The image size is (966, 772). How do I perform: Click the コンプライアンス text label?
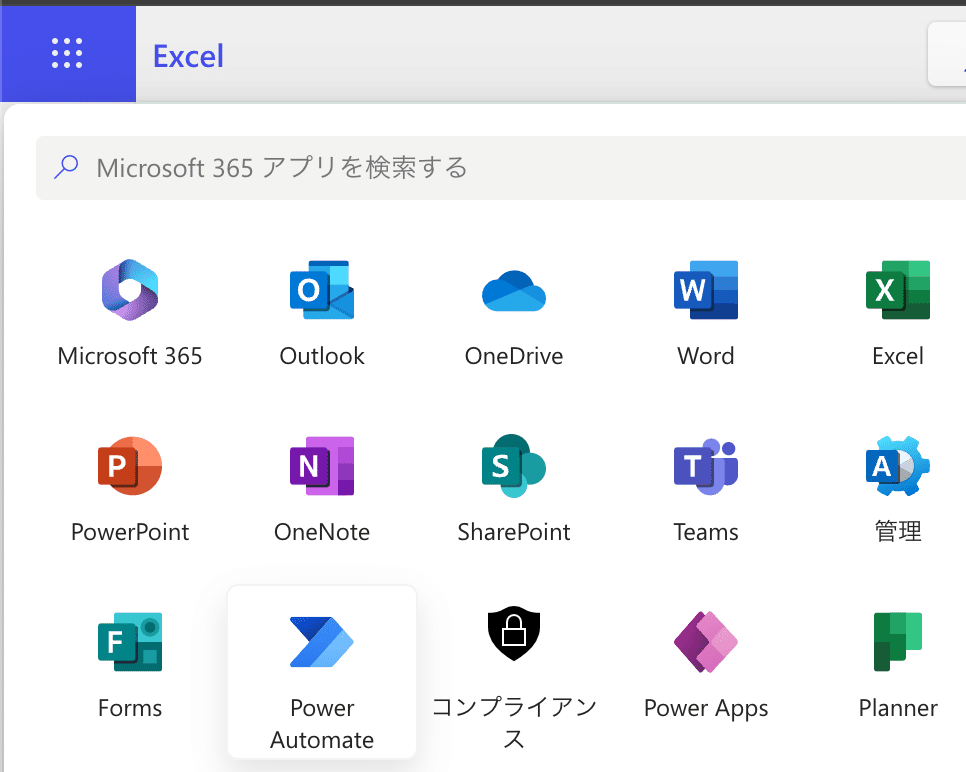coord(514,723)
